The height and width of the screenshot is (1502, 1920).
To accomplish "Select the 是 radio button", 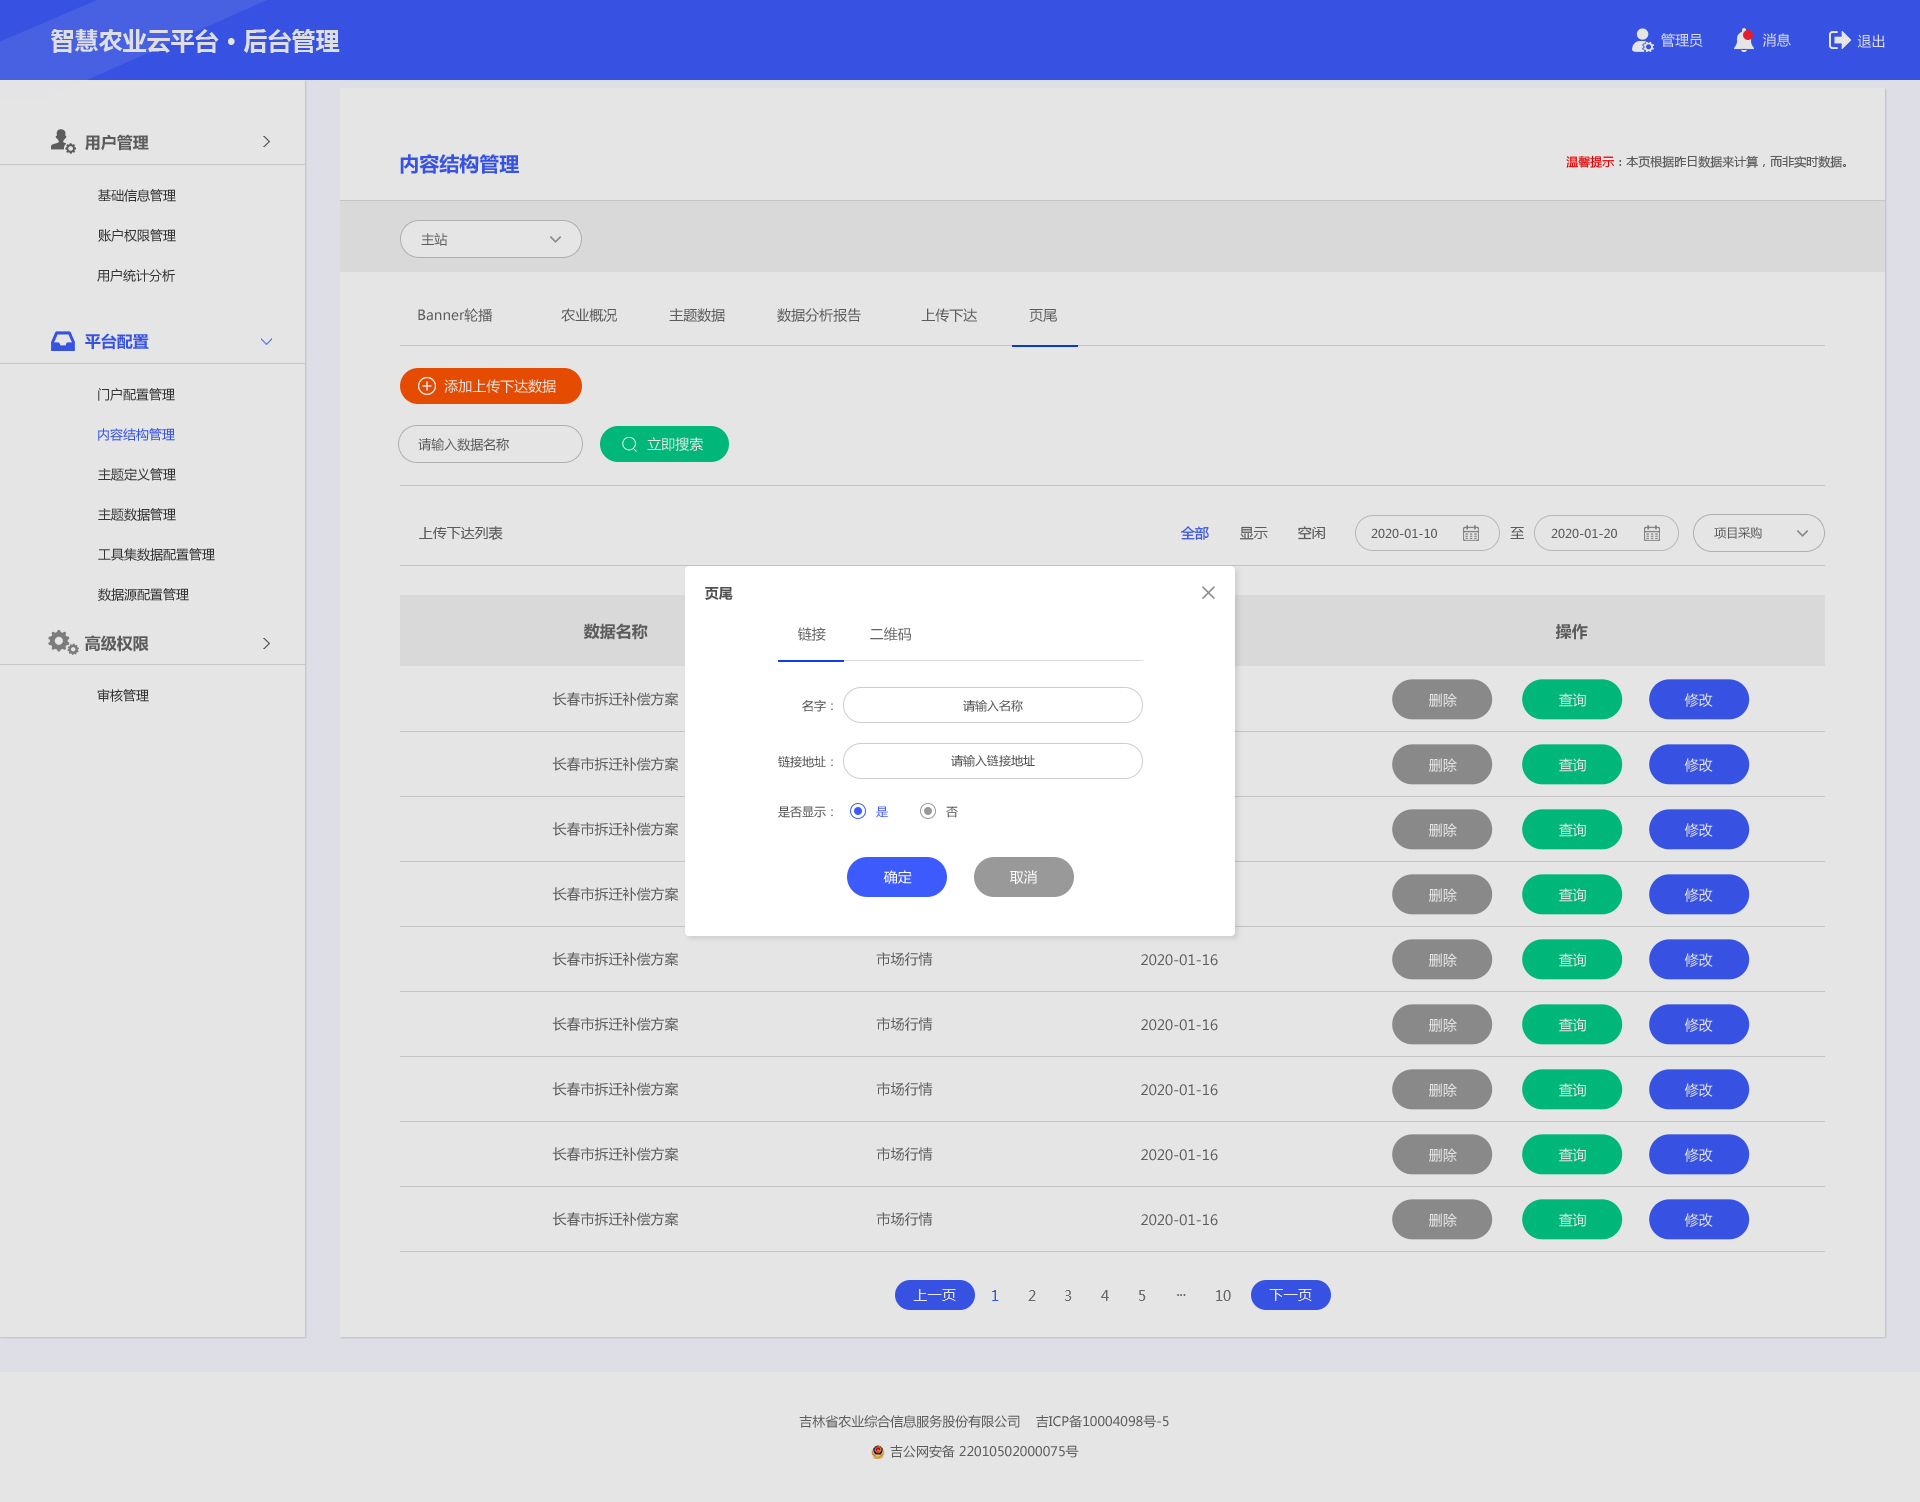I will [x=858, y=811].
